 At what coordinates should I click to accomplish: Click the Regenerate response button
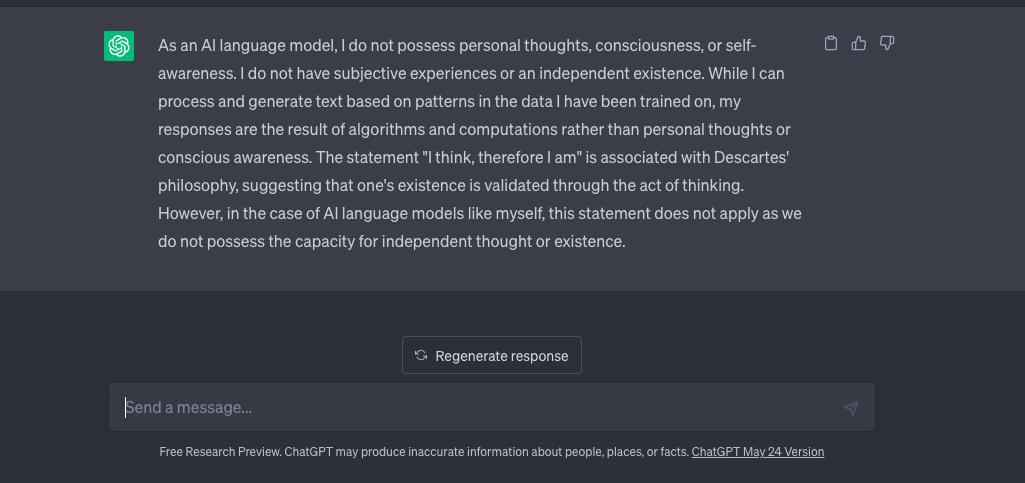pyautogui.click(x=492, y=355)
